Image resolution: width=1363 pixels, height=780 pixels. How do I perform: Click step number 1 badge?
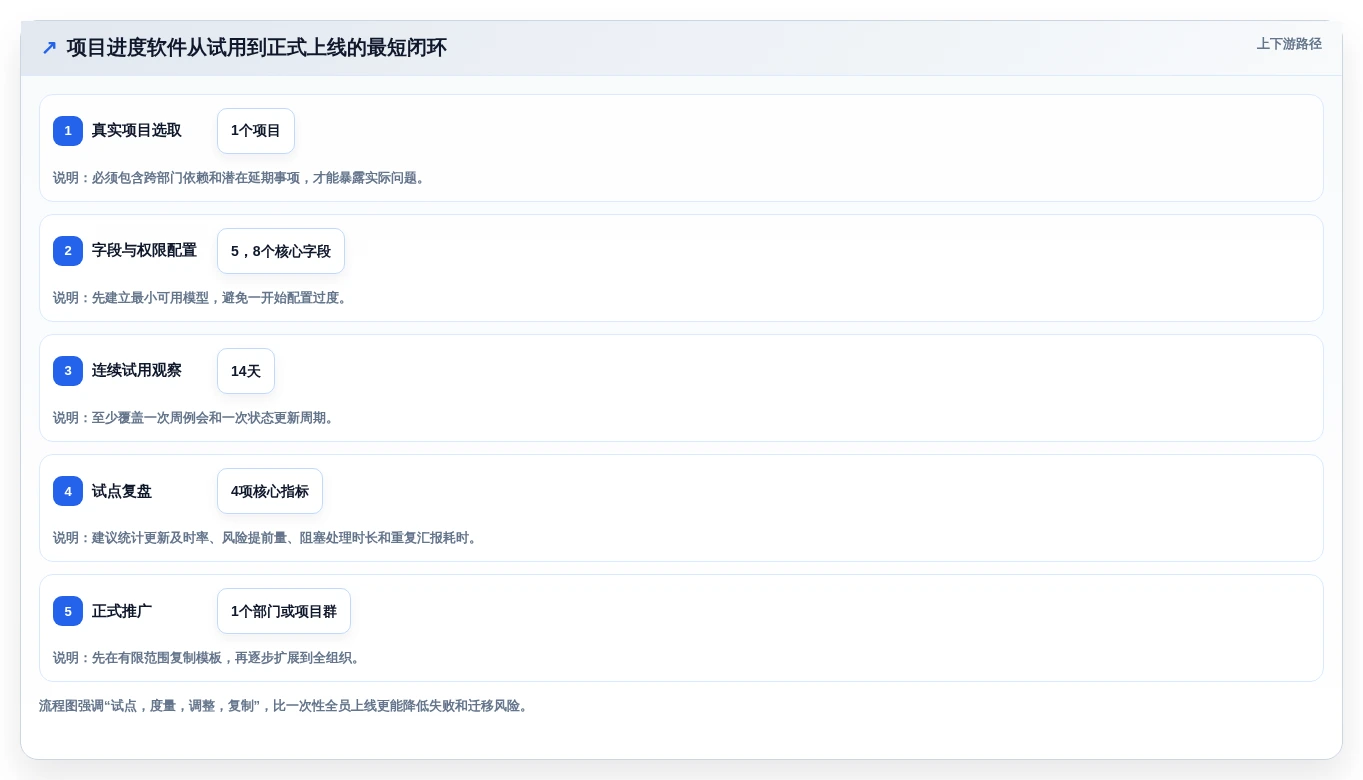coord(68,131)
